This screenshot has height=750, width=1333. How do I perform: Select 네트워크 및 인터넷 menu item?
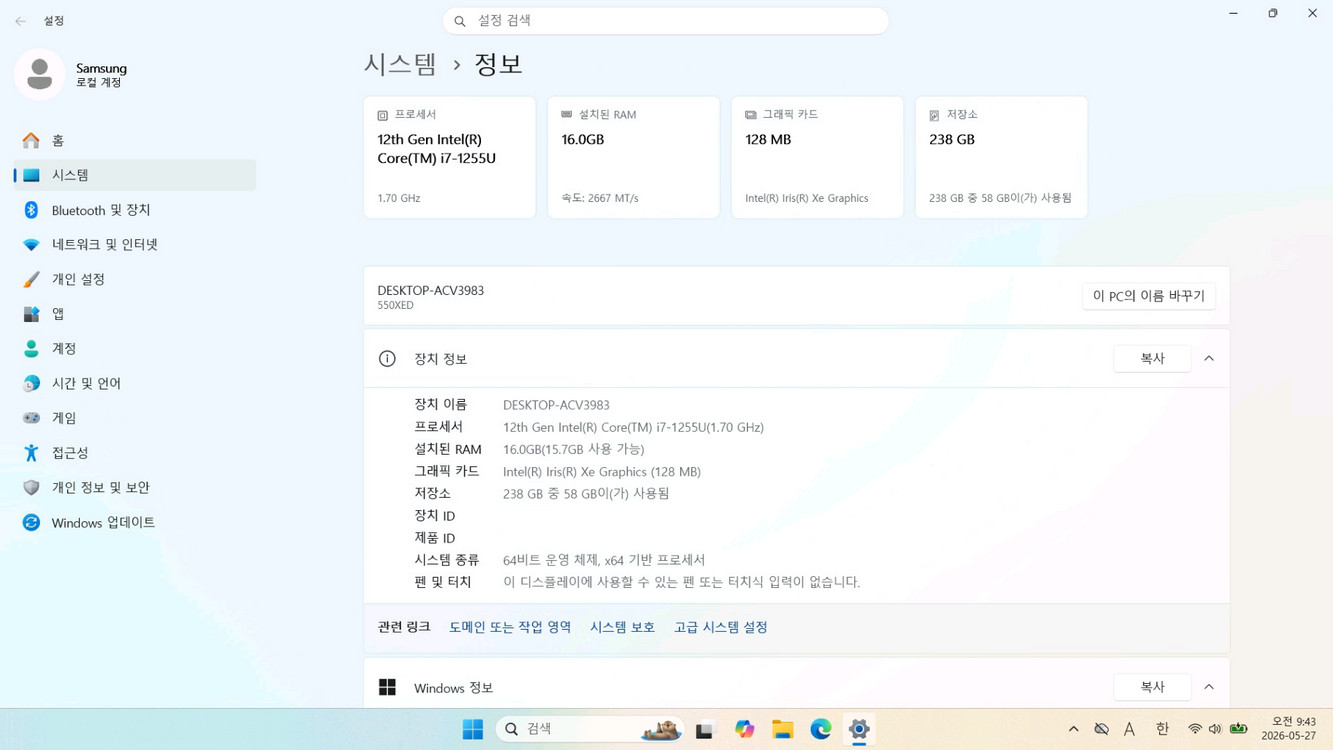point(135,245)
